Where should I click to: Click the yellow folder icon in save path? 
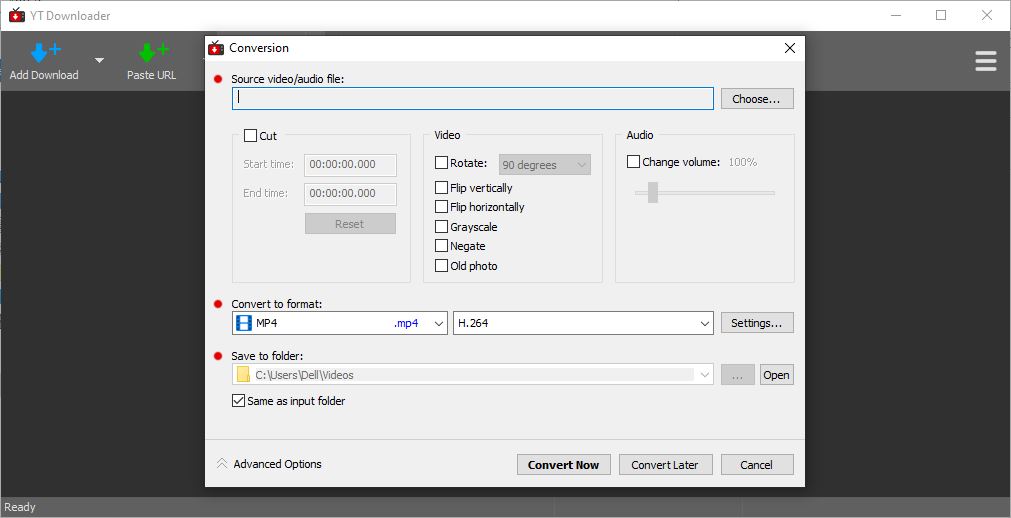click(243, 375)
